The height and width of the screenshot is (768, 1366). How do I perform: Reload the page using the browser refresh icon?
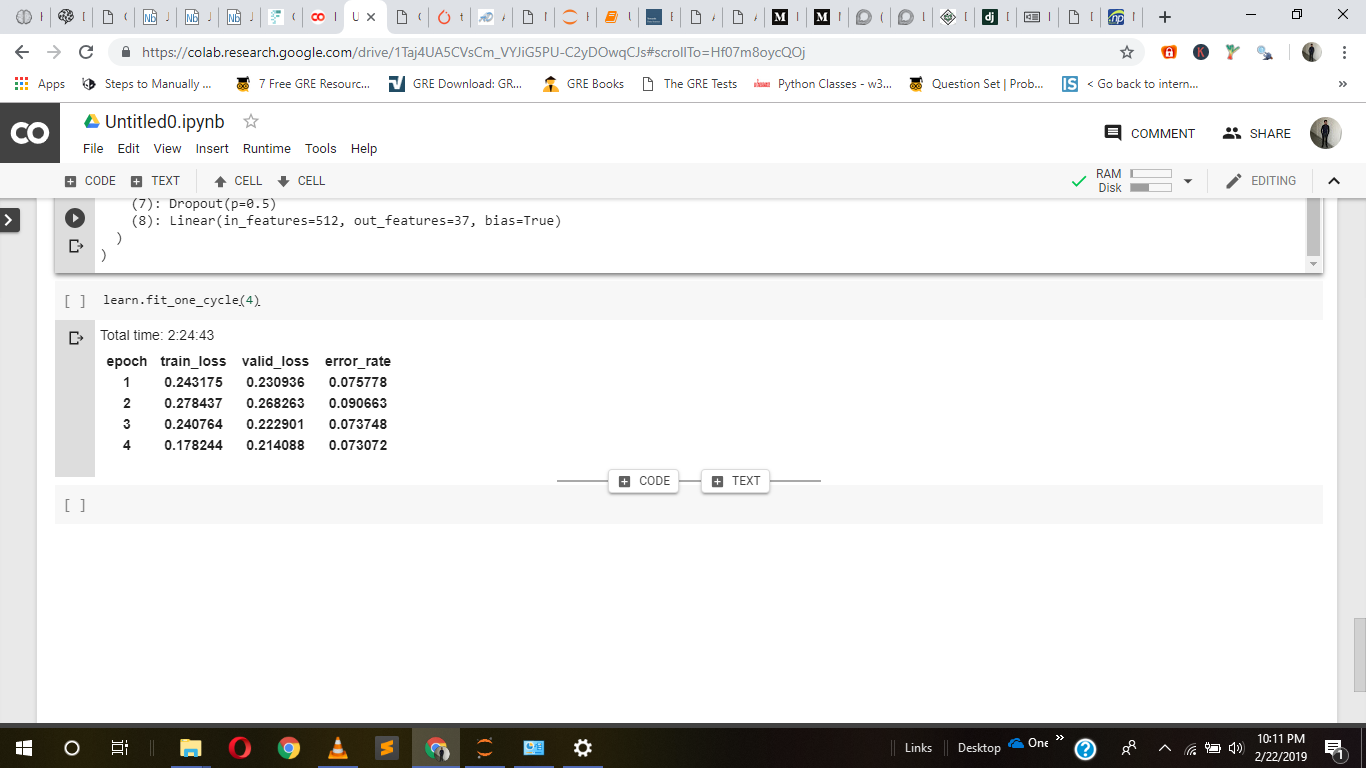tap(86, 52)
